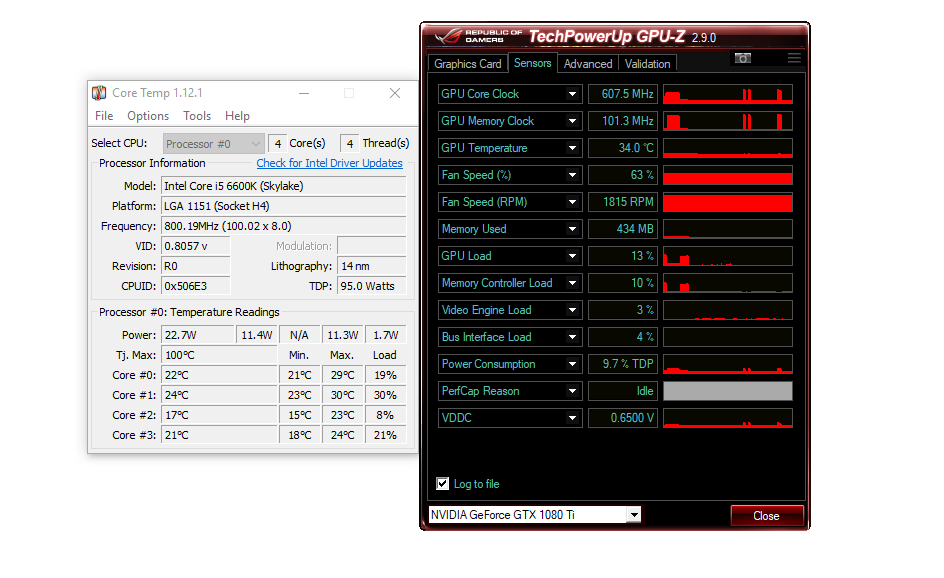
Task: Toggle the Log to file checkbox
Action: (x=442, y=483)
